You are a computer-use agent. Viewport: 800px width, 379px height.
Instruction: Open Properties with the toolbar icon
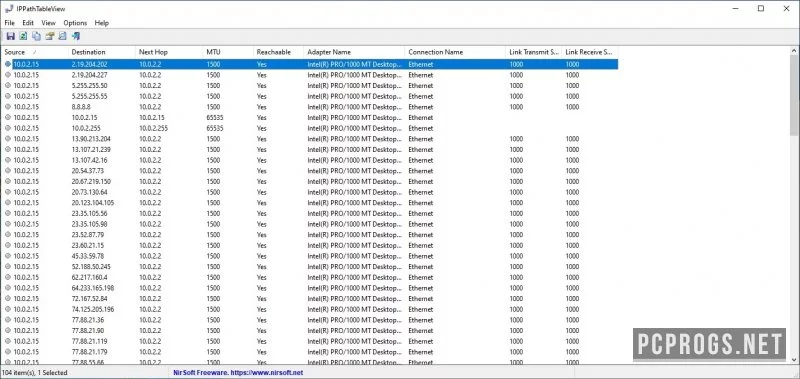coord(49,36)
